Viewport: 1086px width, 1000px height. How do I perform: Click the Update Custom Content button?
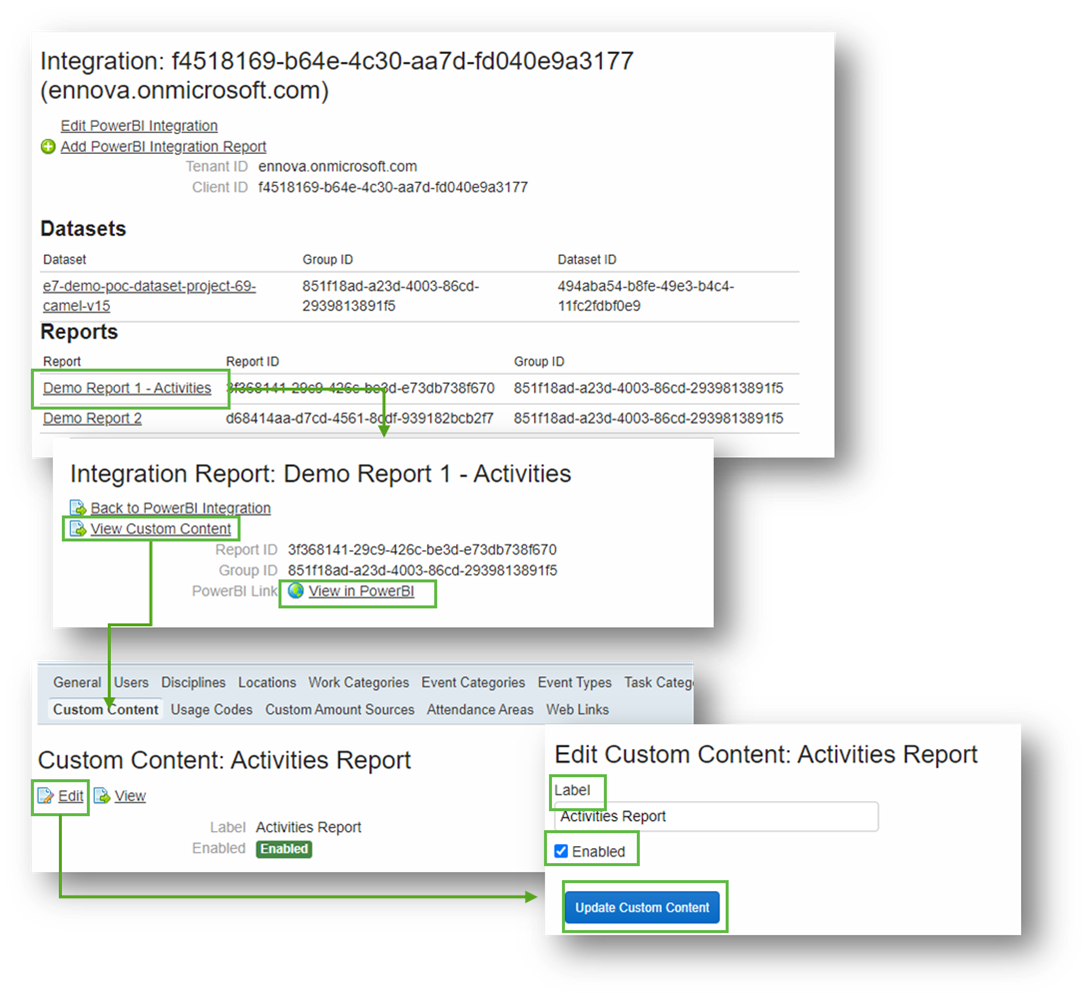coord(642,907)
